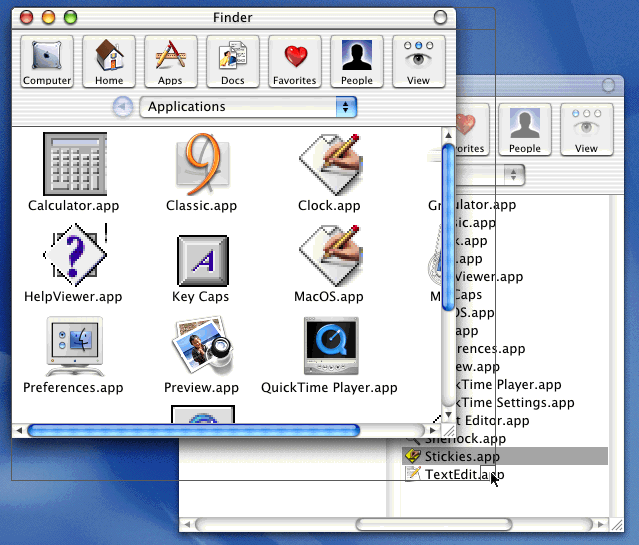Viewport: 639px width, 545px height.
Task: Open Favorites with heart icon
Action: pyautogui.click(x=295, y=62)
